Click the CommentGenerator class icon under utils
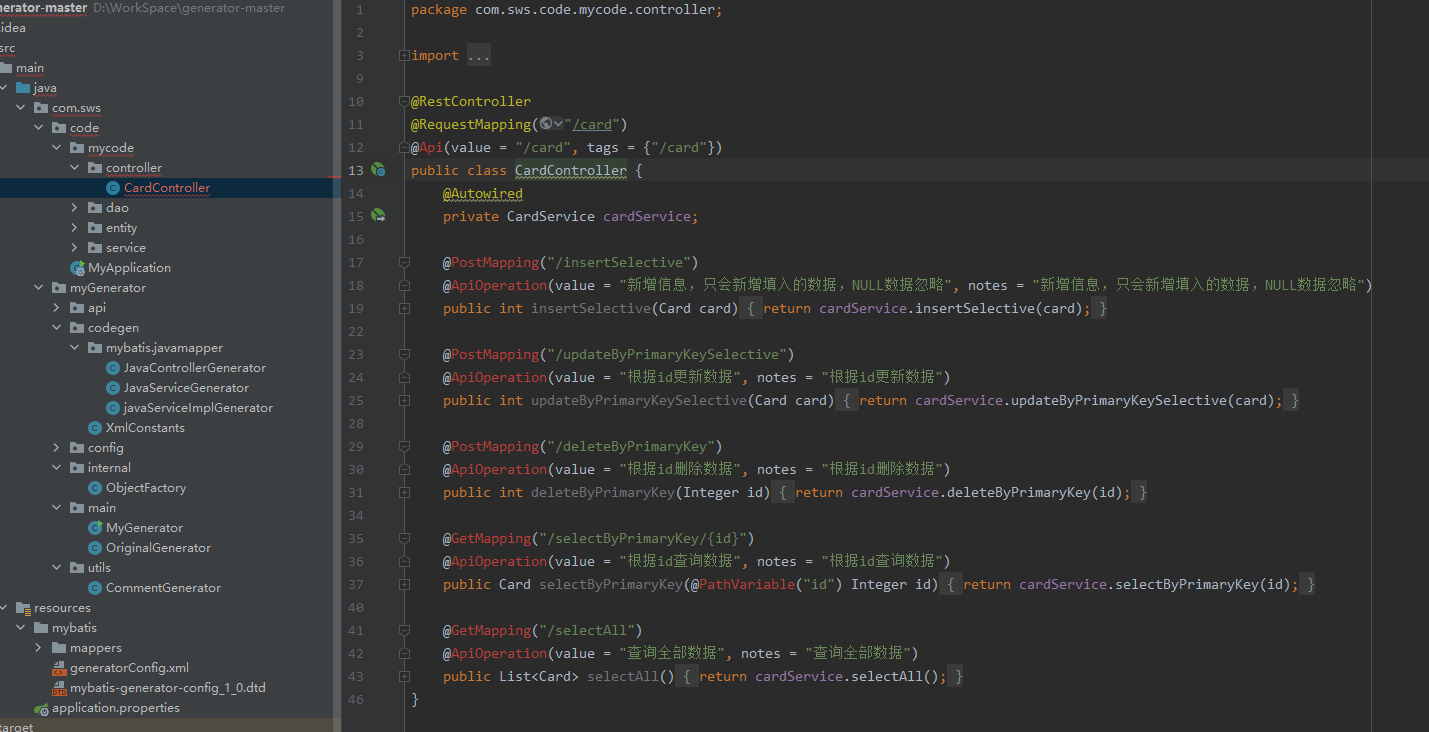The height and width of the screenshot is (732, 1429). (96, 587)
